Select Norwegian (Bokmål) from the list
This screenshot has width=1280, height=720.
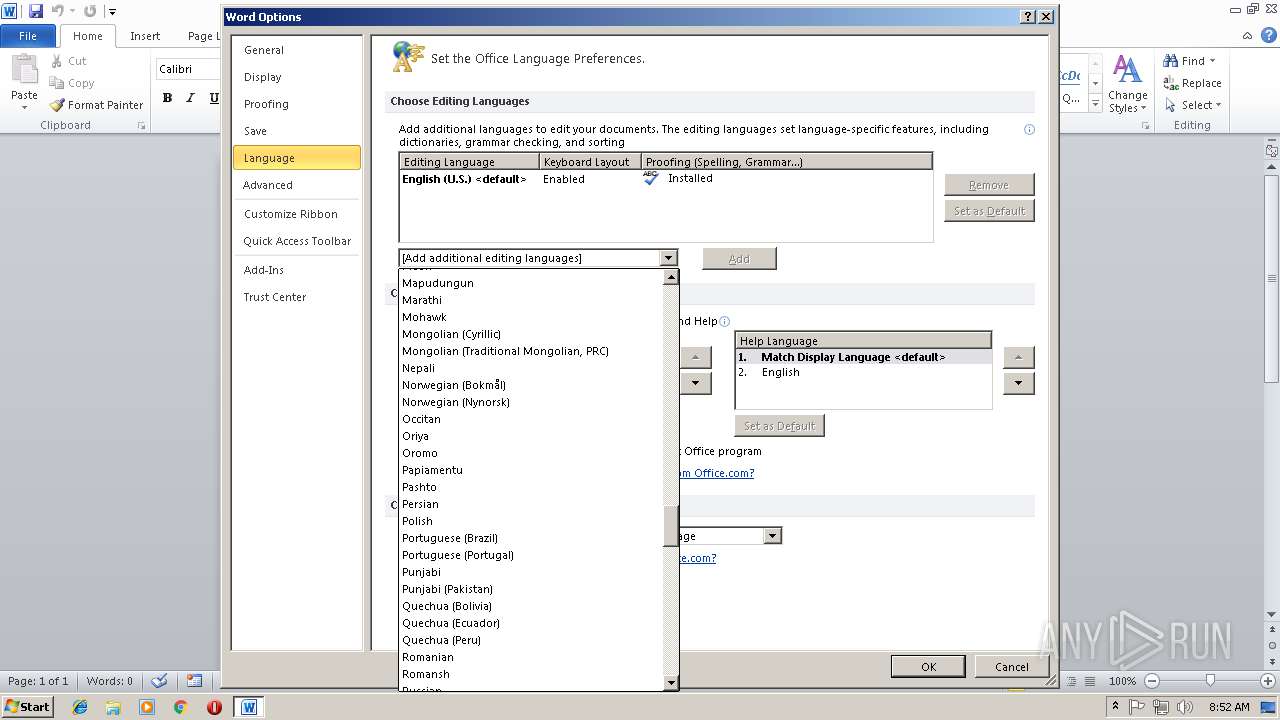531,385
